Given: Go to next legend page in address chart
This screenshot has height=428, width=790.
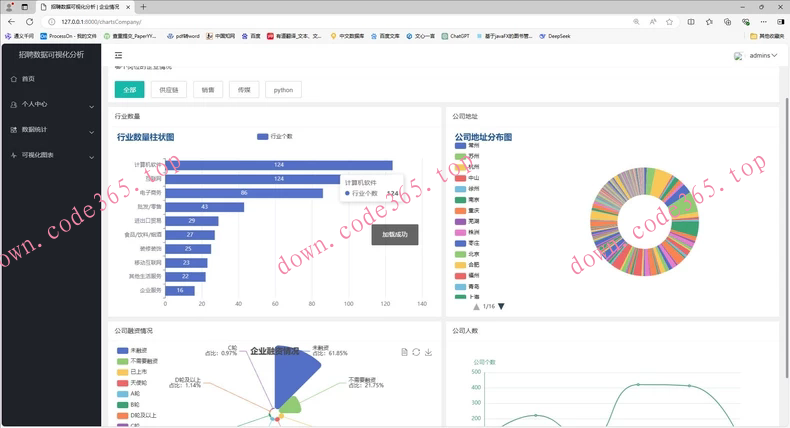Looking at the screenshot, I should point(502,307).
